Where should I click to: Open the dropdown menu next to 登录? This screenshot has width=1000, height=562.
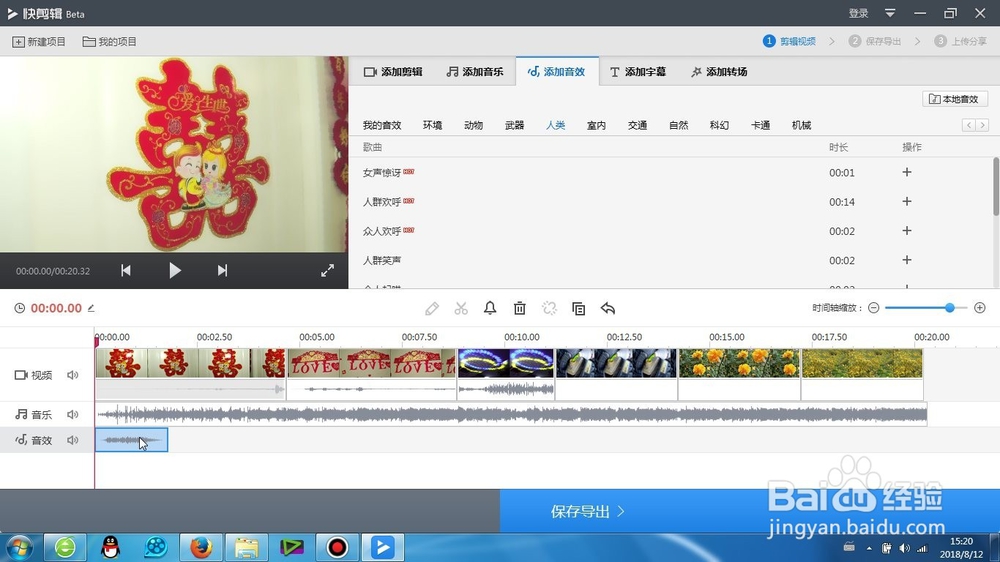pos(890,13)
